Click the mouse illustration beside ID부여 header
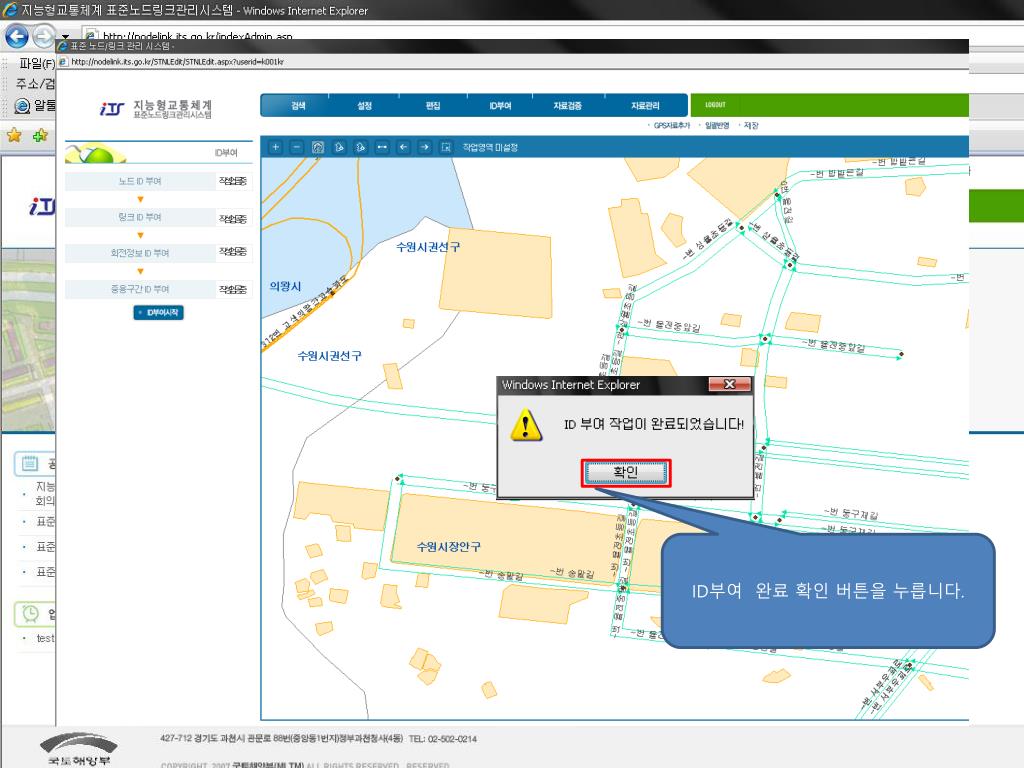The width and height of the screenshot is (1024, 768). point(96,153)
